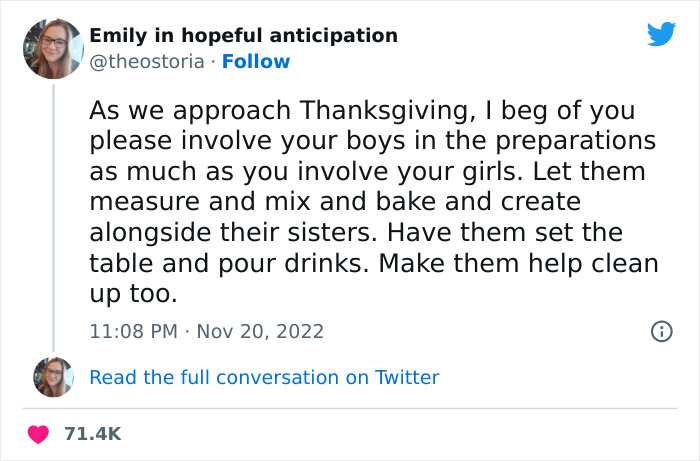
Task: Open the "Emily in hopeful anticipation" profile name
Action: (243, 35)
